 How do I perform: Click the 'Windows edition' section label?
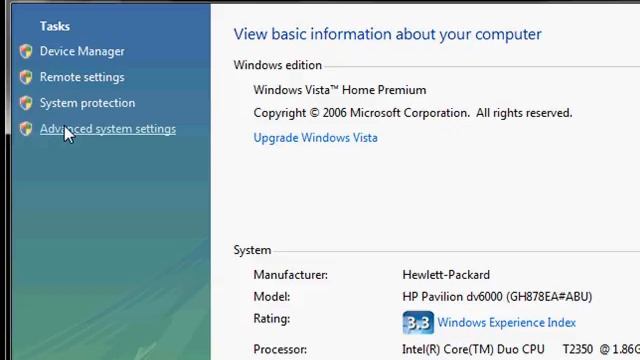point(278,65)
